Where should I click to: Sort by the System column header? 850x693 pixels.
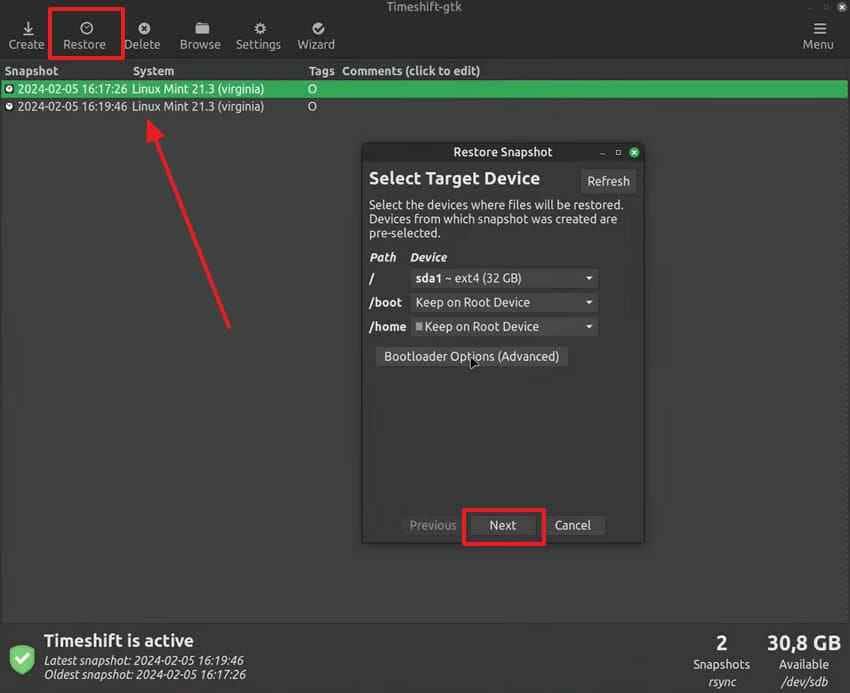pos(154,71)
